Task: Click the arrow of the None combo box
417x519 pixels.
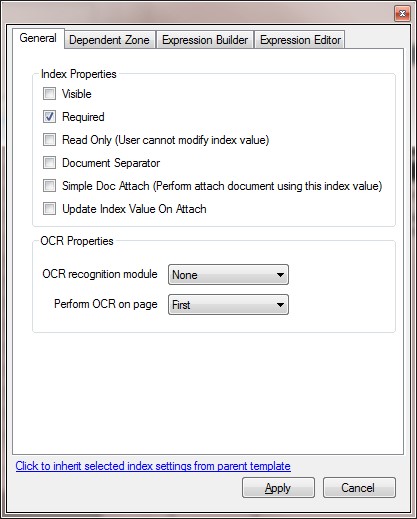Action: pyautogui.click(x=280, y=275)
